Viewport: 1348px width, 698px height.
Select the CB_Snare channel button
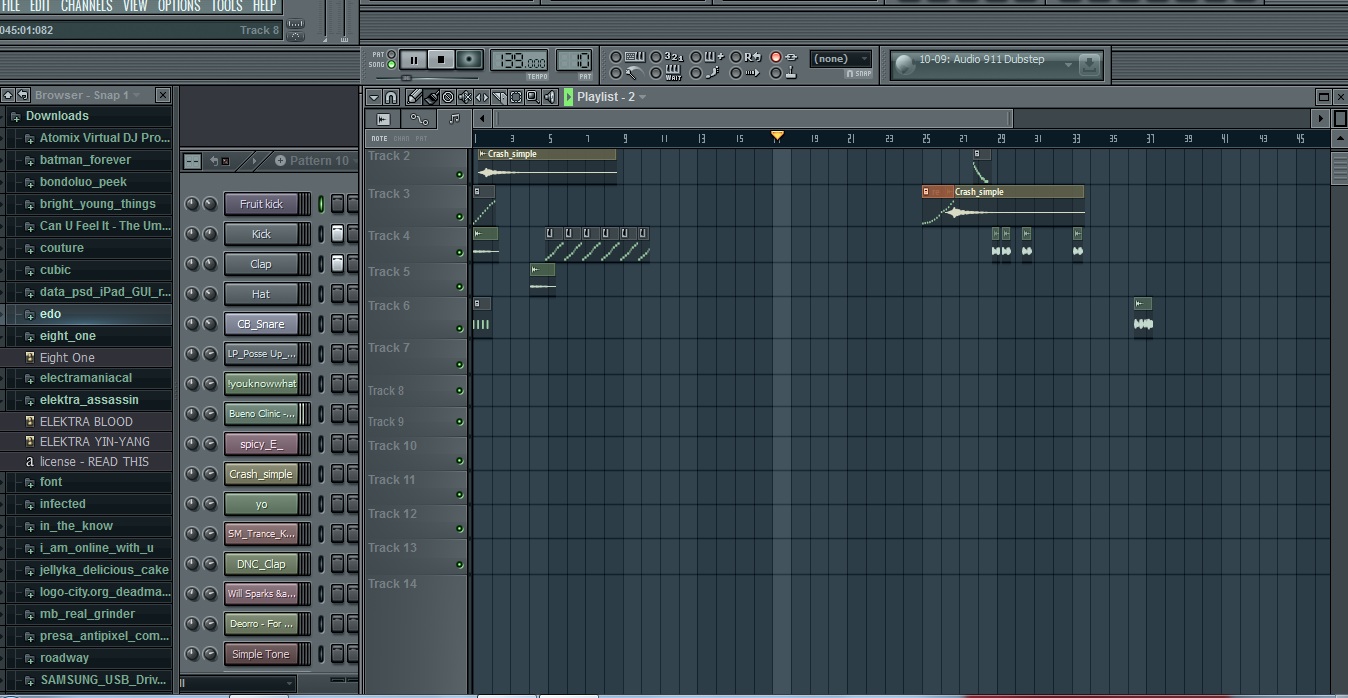point(261,324)
